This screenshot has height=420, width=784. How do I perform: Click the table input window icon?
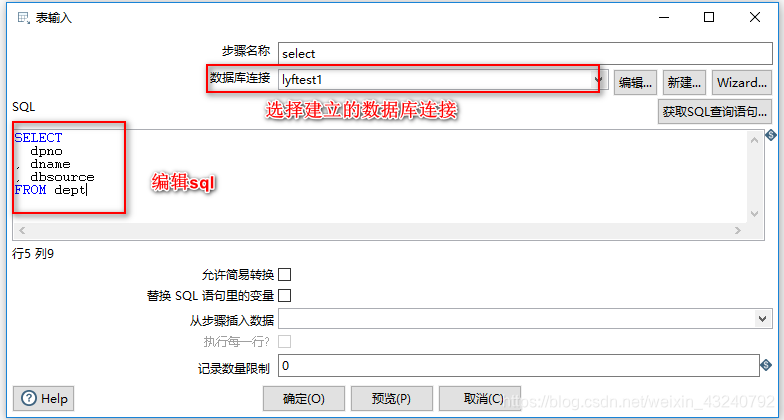click(23, 18)
